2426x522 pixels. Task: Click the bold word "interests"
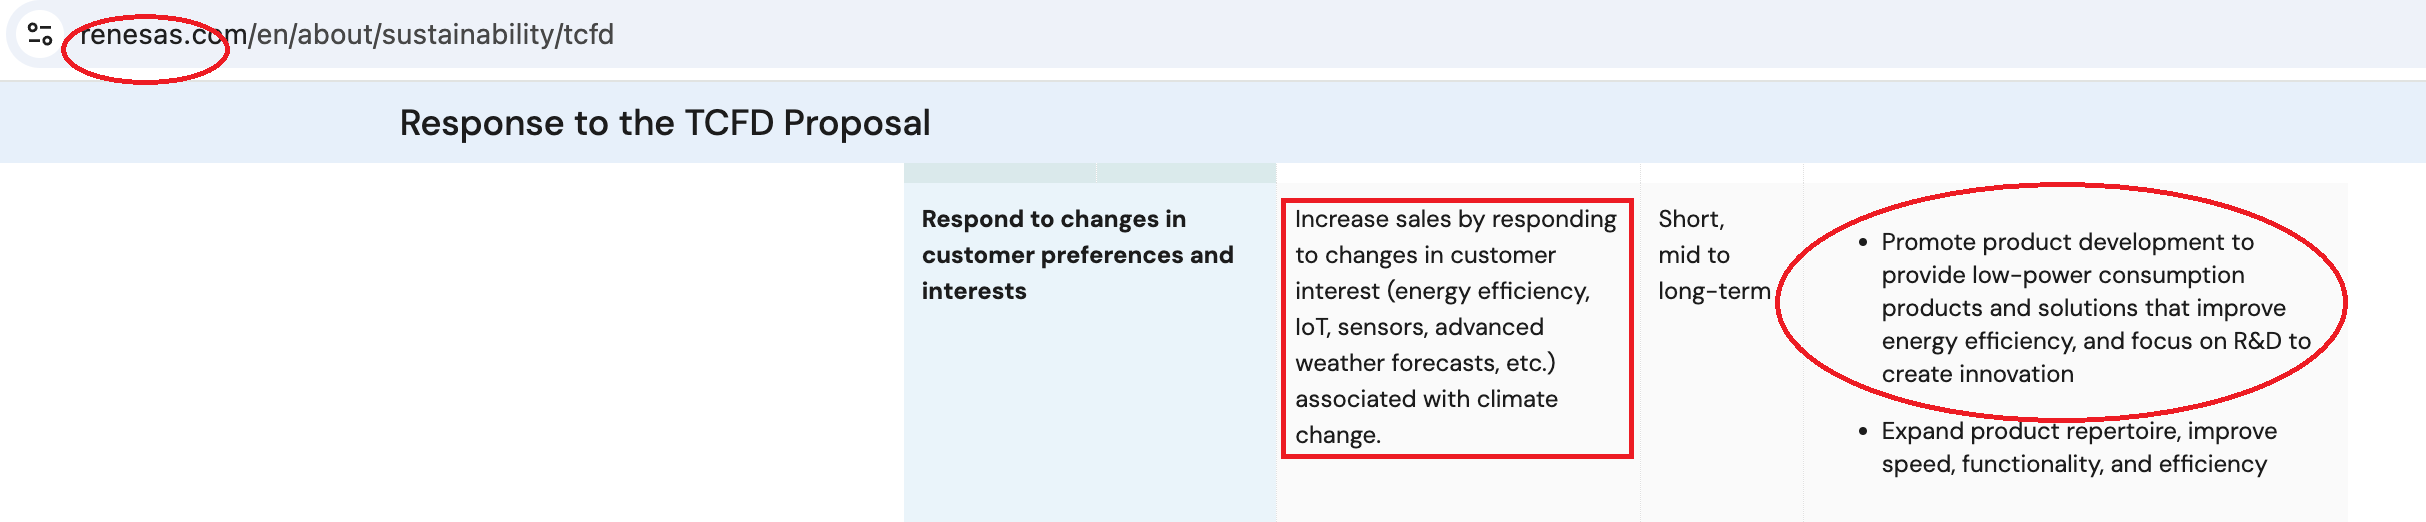[973, 291]
